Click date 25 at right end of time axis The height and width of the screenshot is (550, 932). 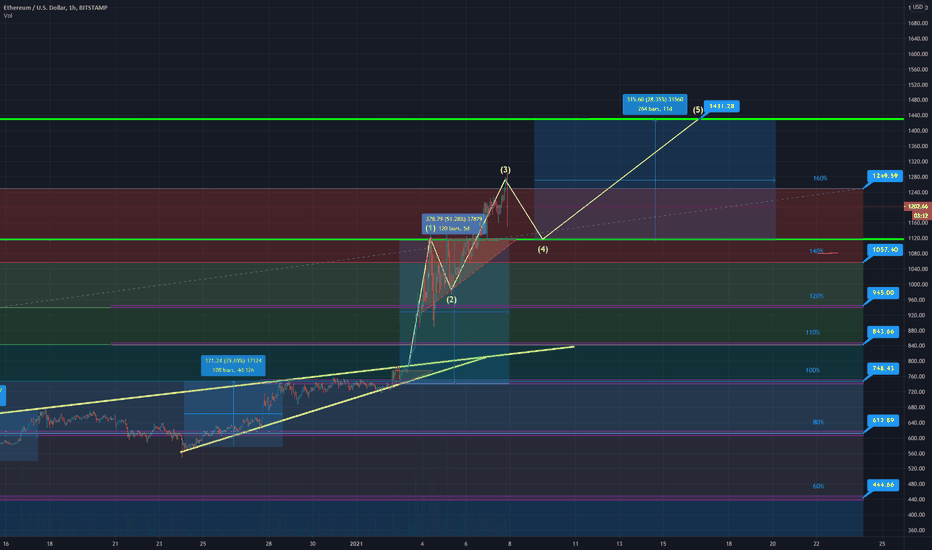[882, 543]
